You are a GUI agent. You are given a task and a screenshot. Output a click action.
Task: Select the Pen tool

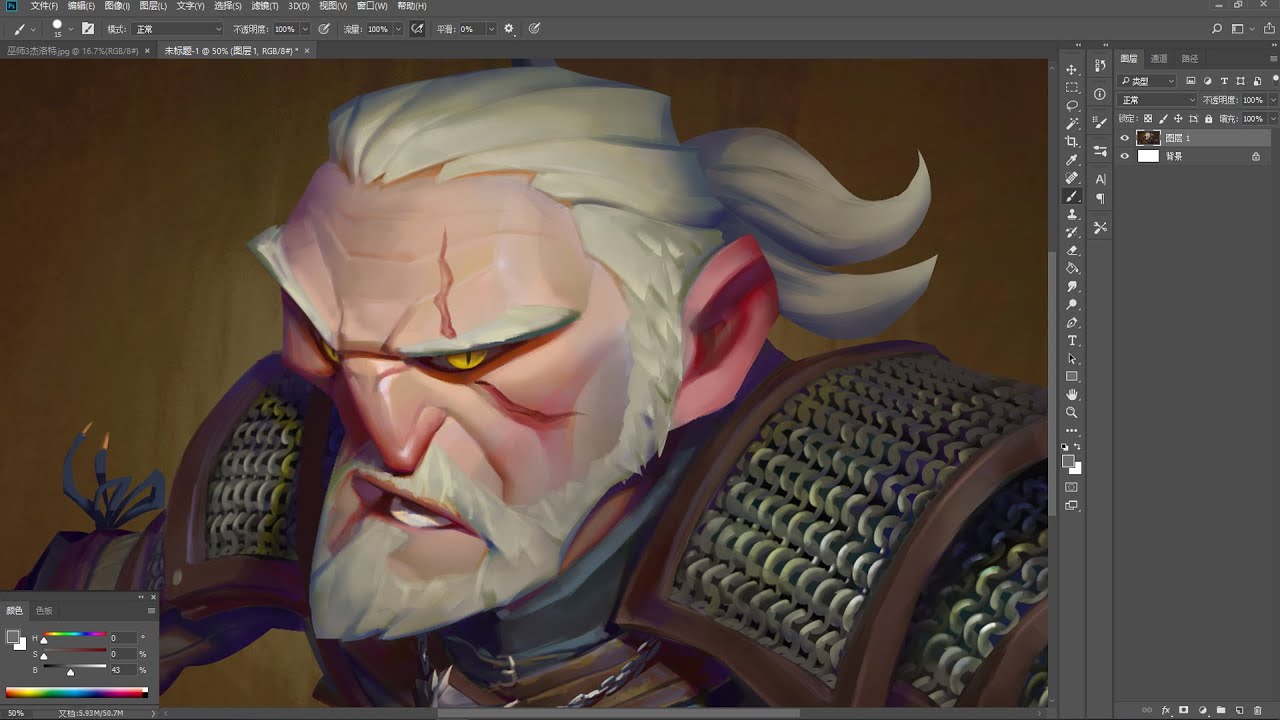(x=1072, y=323)
